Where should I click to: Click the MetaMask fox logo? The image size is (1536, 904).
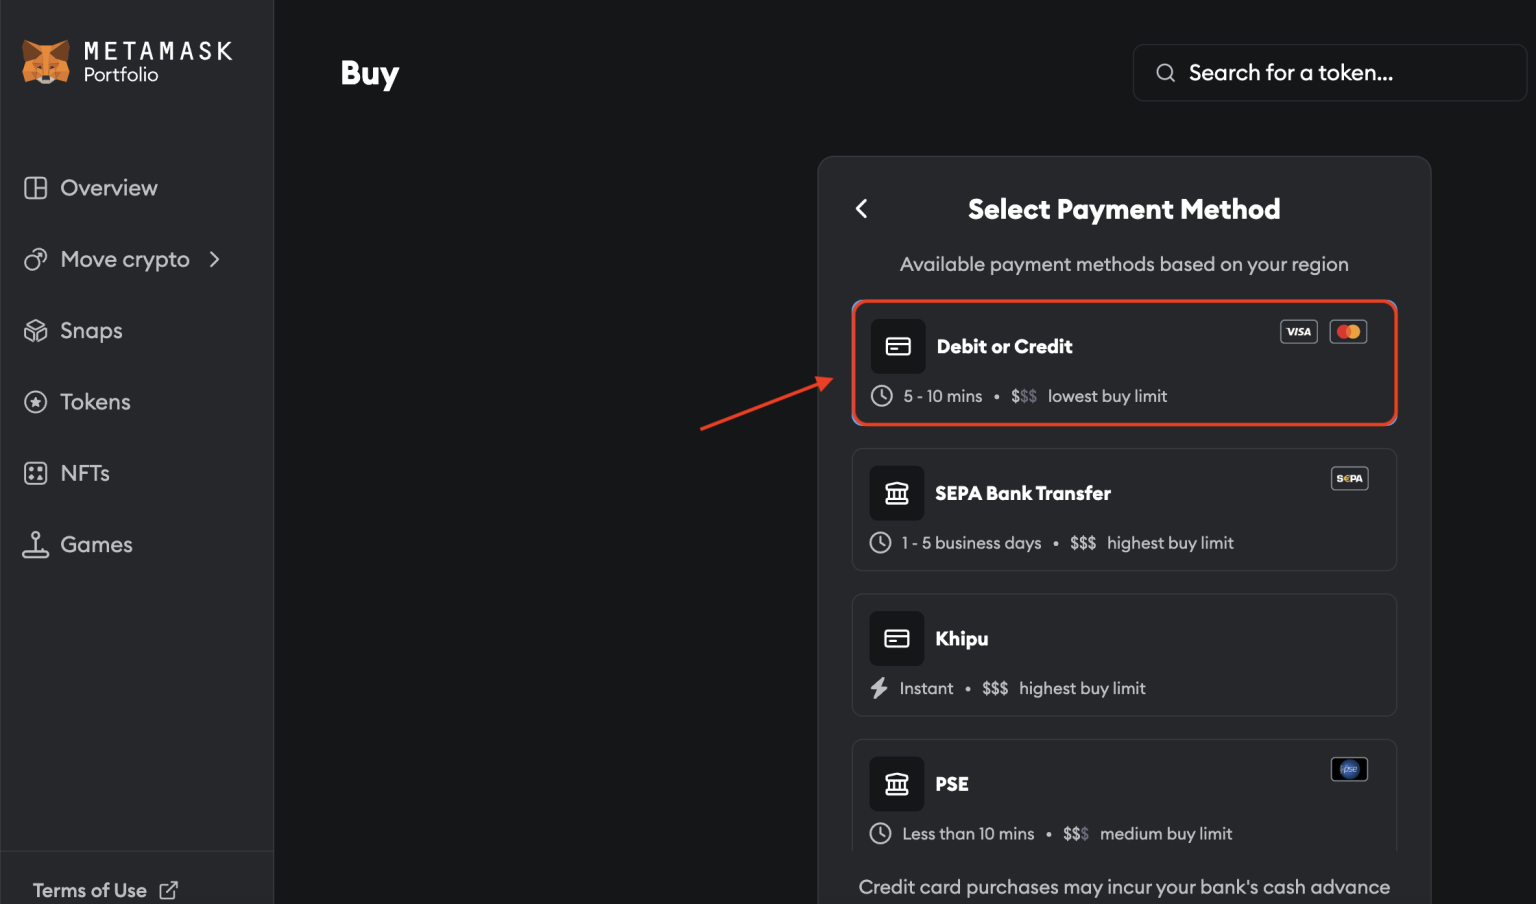[46, 62]
